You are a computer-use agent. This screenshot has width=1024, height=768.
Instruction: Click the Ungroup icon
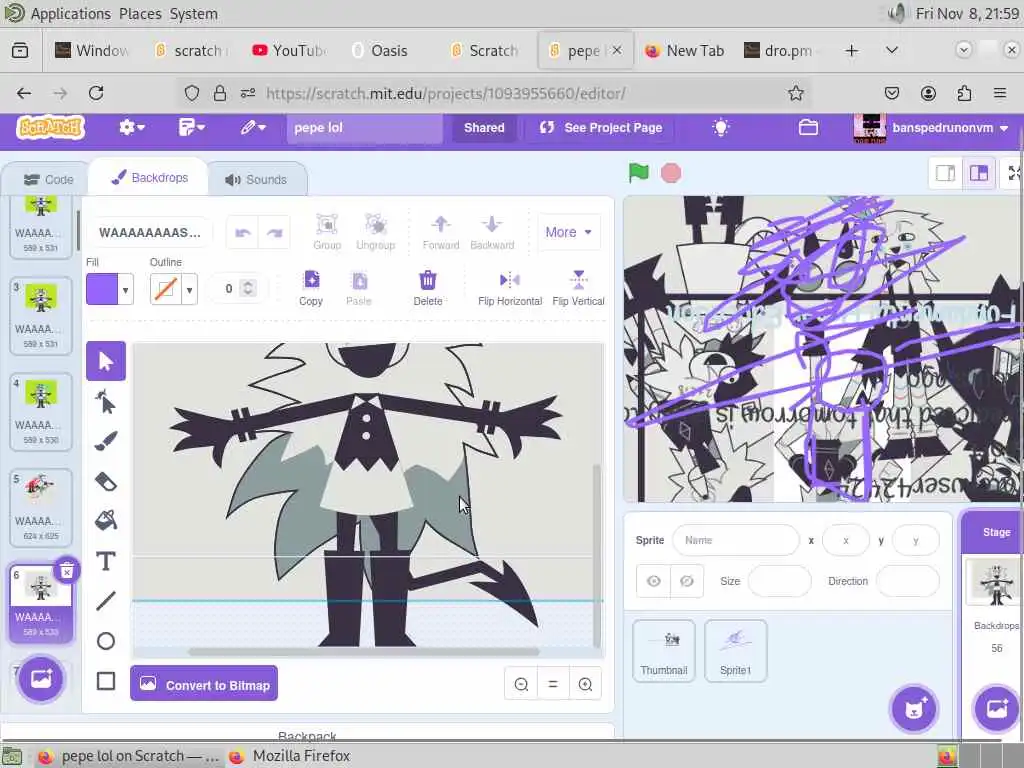coord(376,225)
